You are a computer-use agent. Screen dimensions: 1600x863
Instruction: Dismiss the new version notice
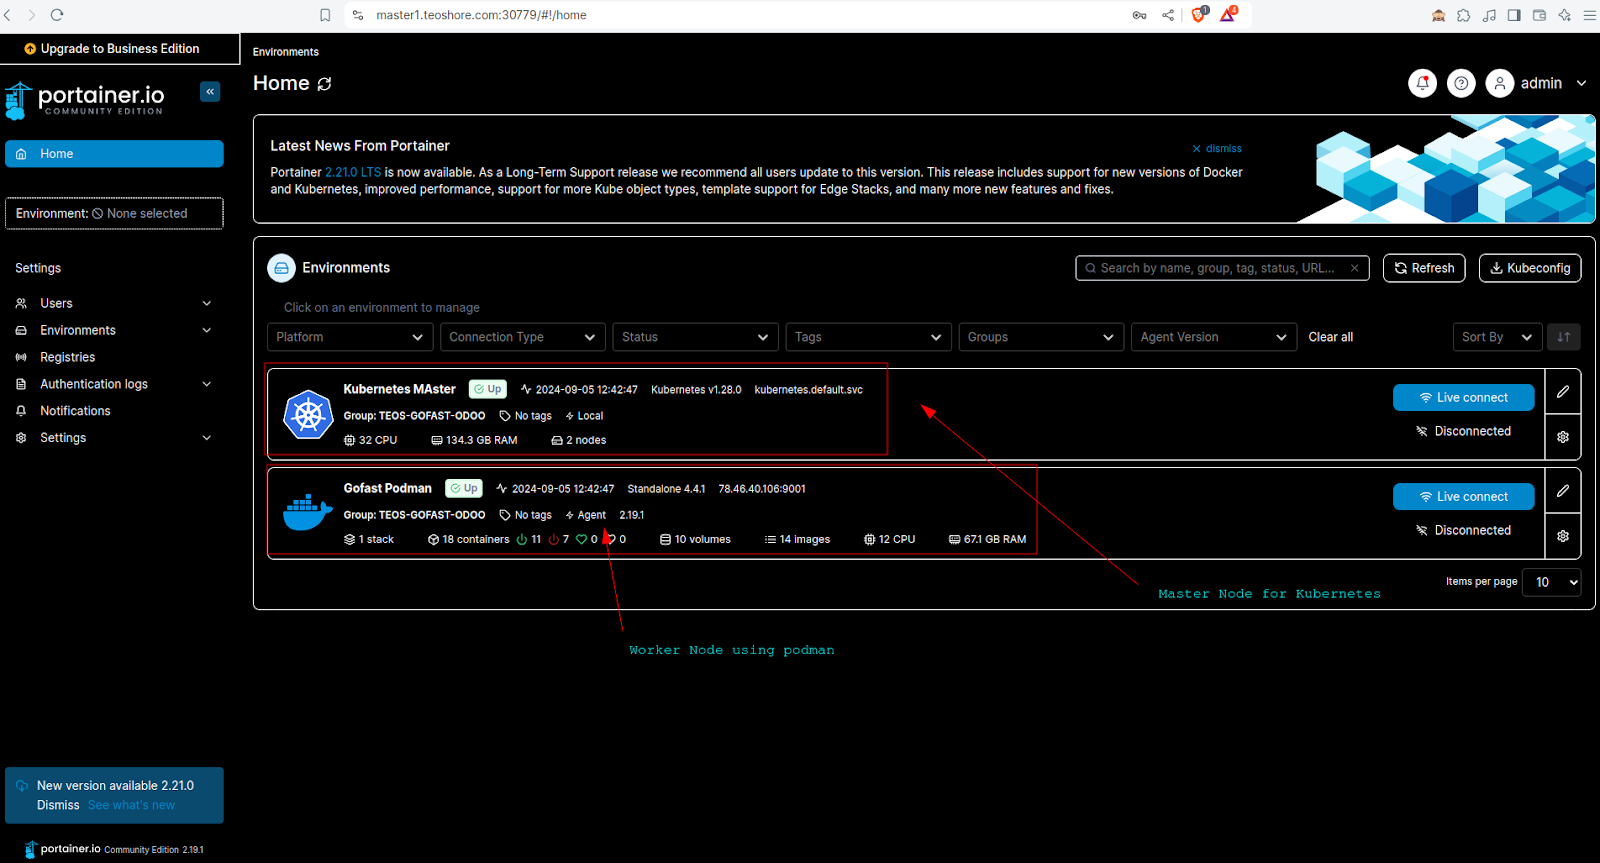(x=58, y=805)
